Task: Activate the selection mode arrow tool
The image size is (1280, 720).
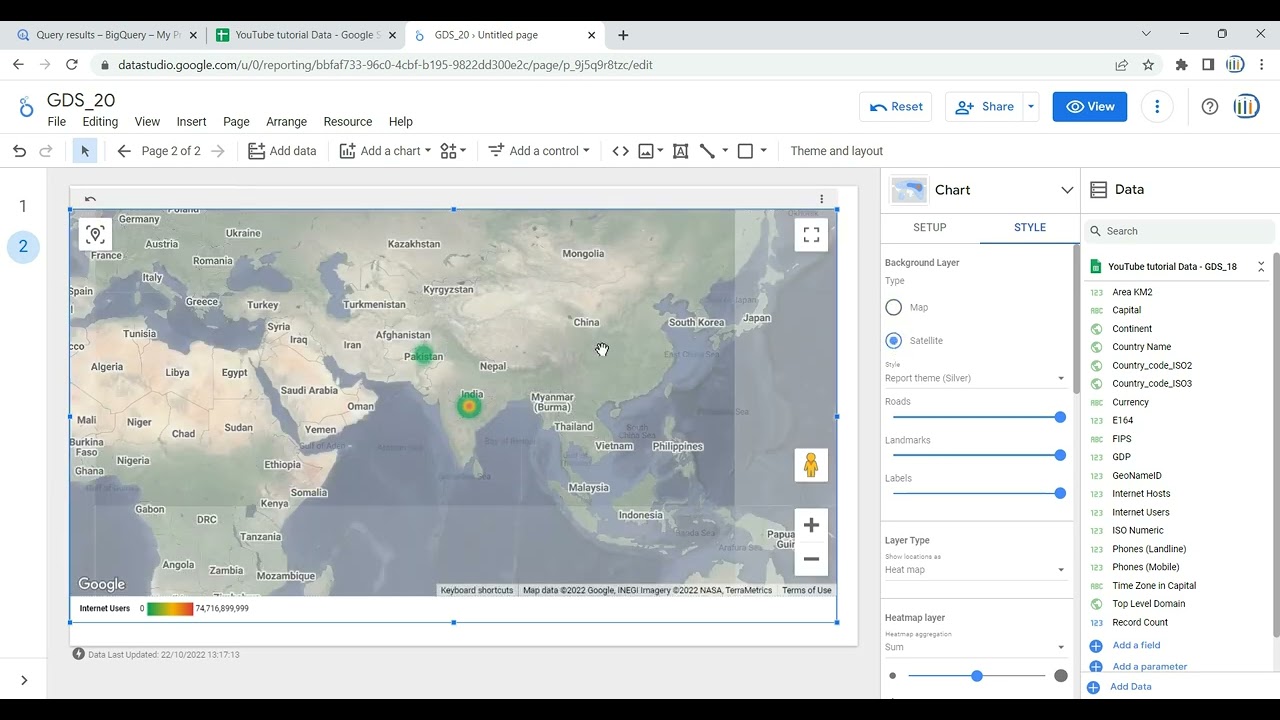Action: pyautogui.click(x=85, y=151)
